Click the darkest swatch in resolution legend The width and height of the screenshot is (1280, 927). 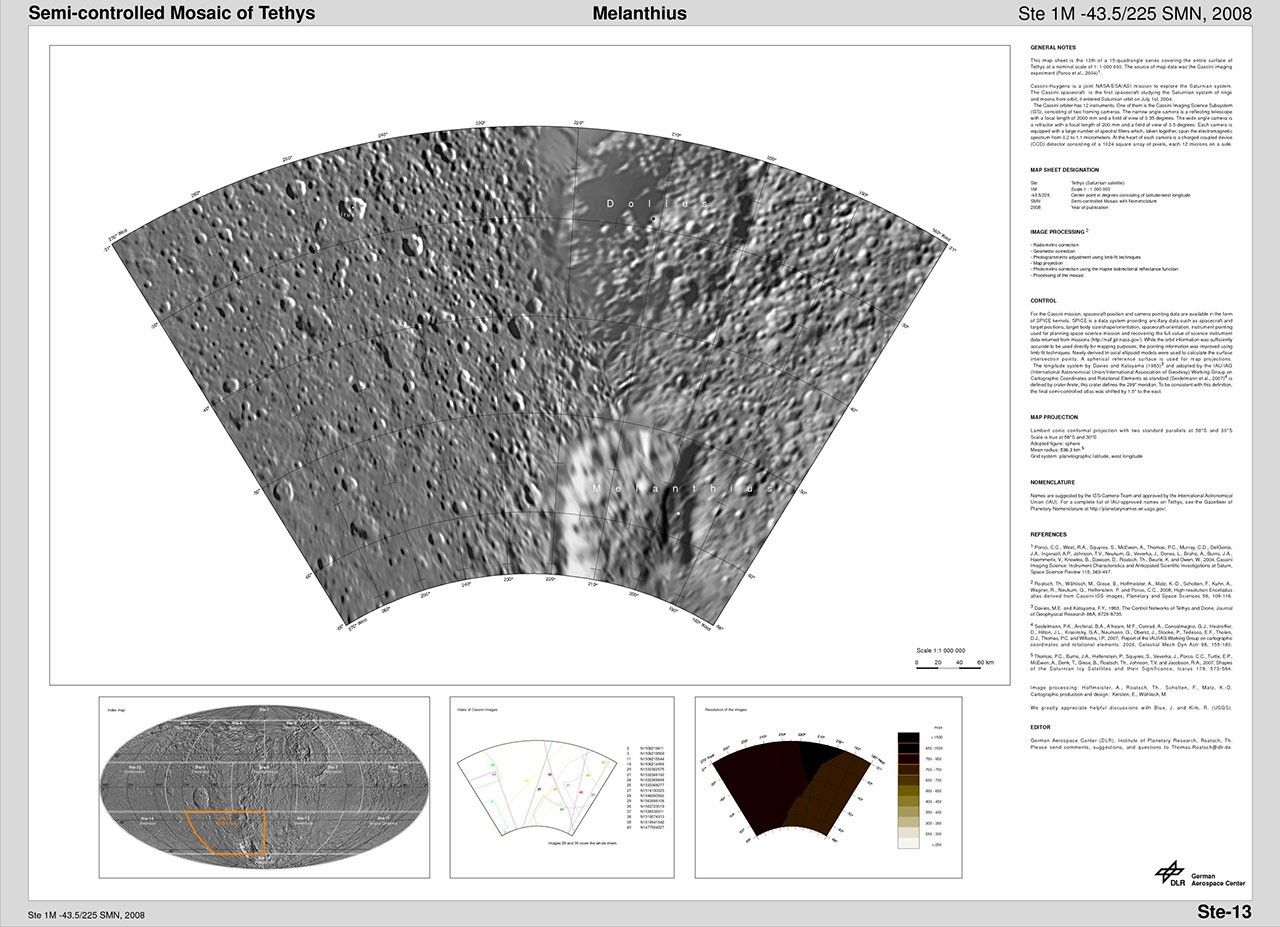coord(909,736)
